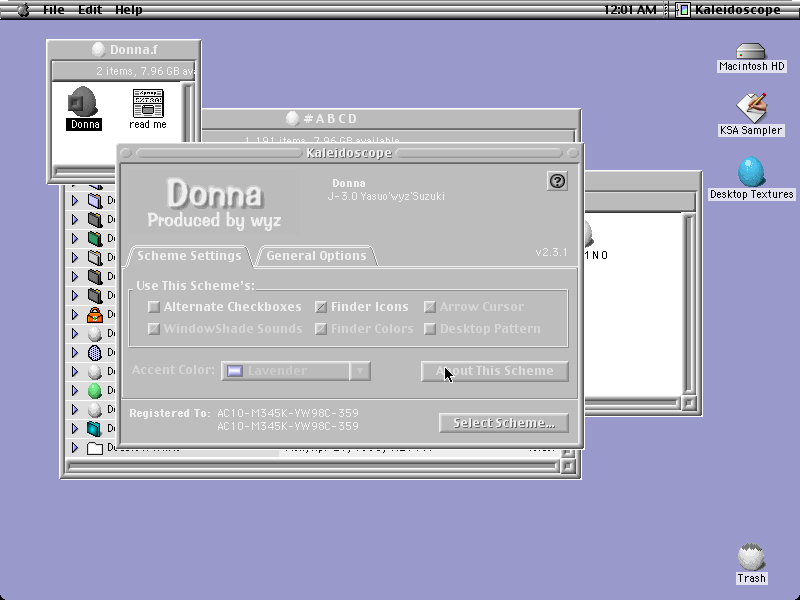This screenshot has height=600, width=800.
Task: Click the egg icon in Donna.f title bar
Action: coord(98,49)
